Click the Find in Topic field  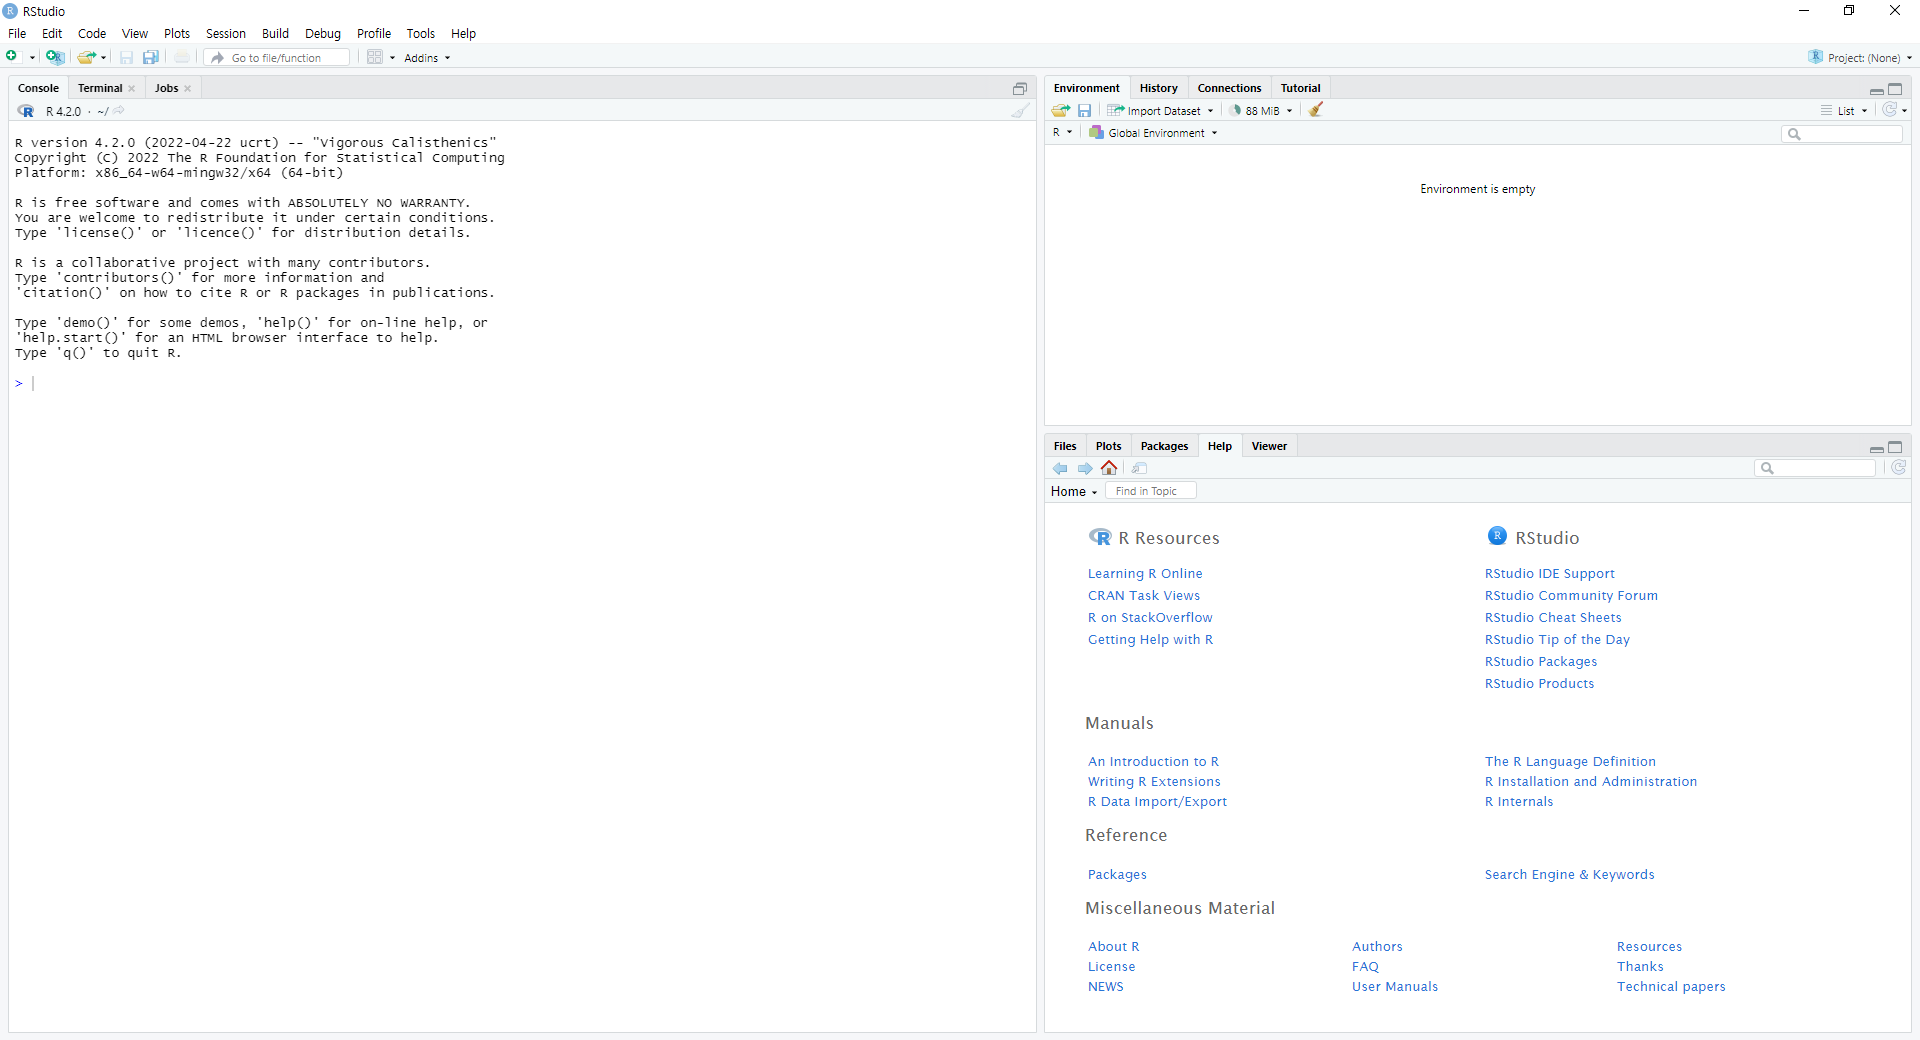[1151, 491]
